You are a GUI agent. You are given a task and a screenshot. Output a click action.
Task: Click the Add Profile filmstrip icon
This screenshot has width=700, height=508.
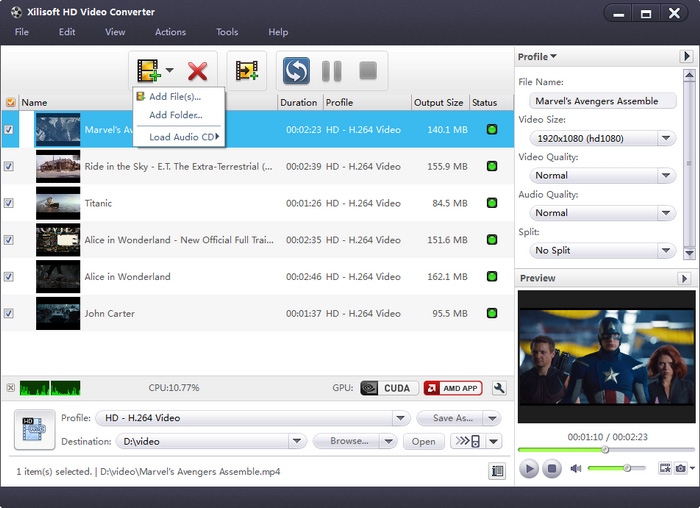click(246, 71)
